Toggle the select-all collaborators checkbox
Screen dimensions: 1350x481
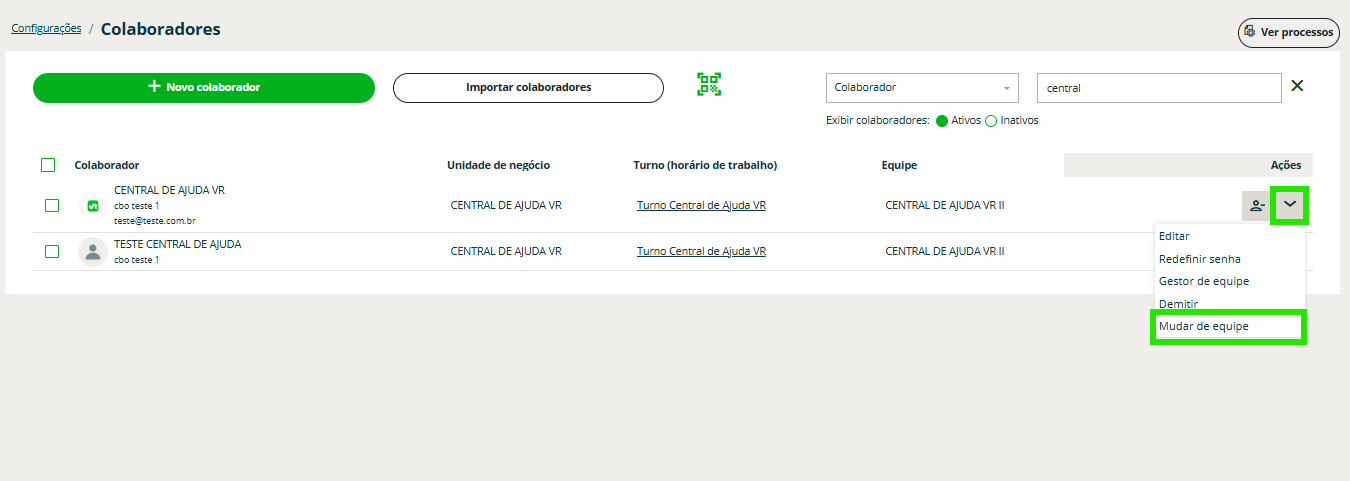[48, 165]
